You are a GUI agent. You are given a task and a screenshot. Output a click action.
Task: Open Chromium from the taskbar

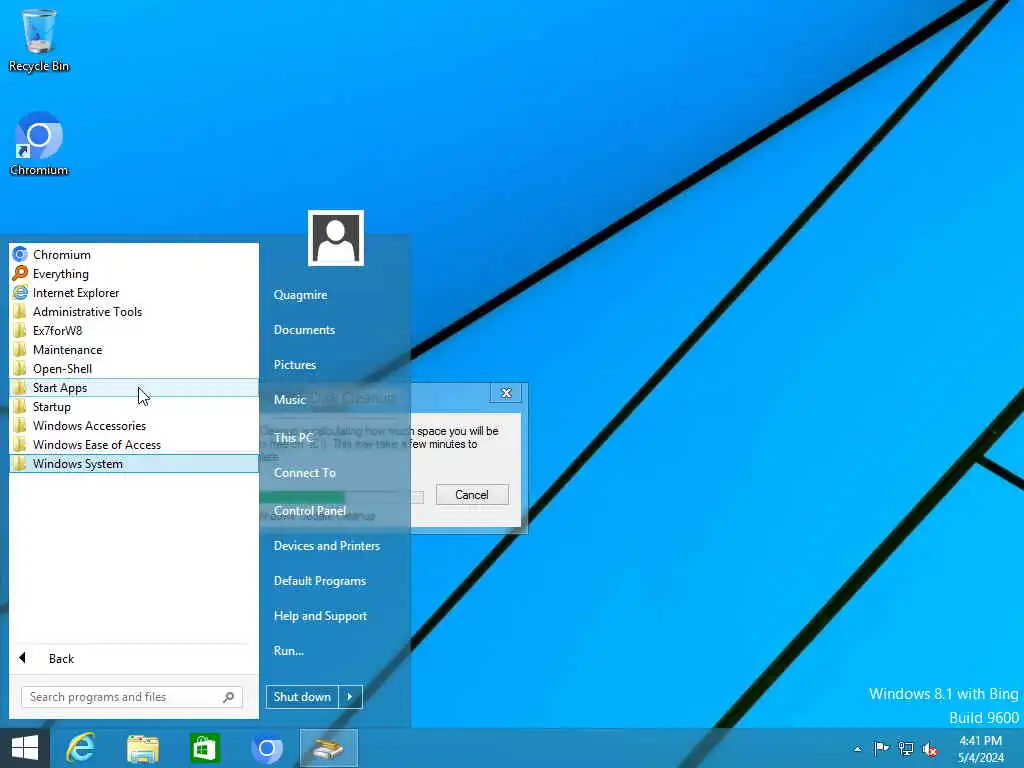pos(266,748)
